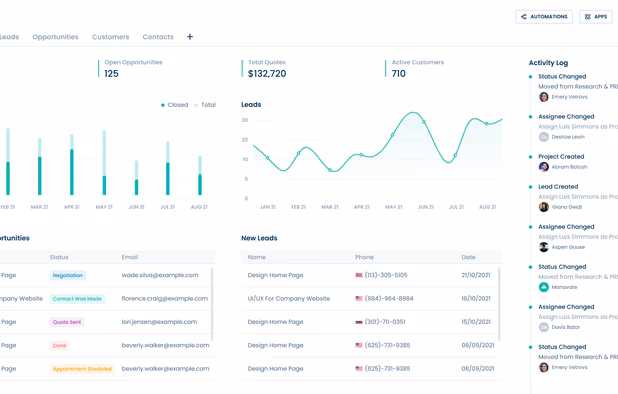Click Abram Botosh avatar in Activity Log
This screenshot has height=394, width=618.
pos(544,167)
